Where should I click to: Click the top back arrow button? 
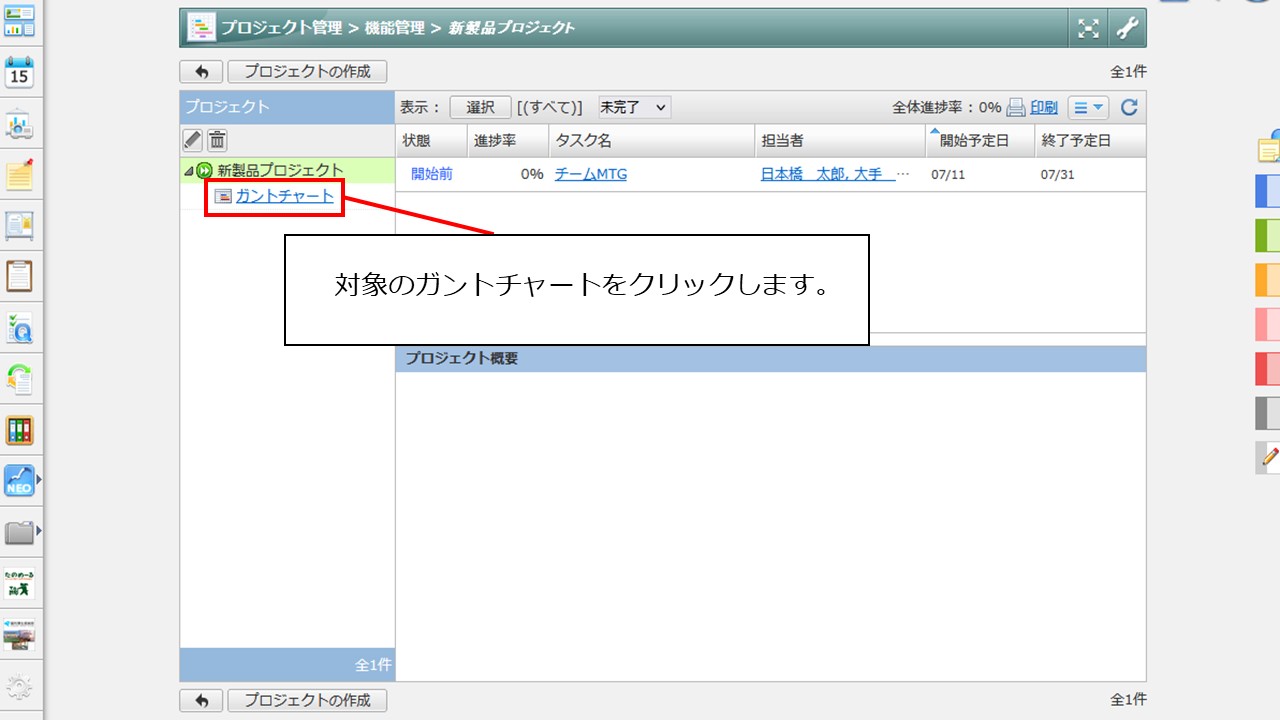coord(201,72)
